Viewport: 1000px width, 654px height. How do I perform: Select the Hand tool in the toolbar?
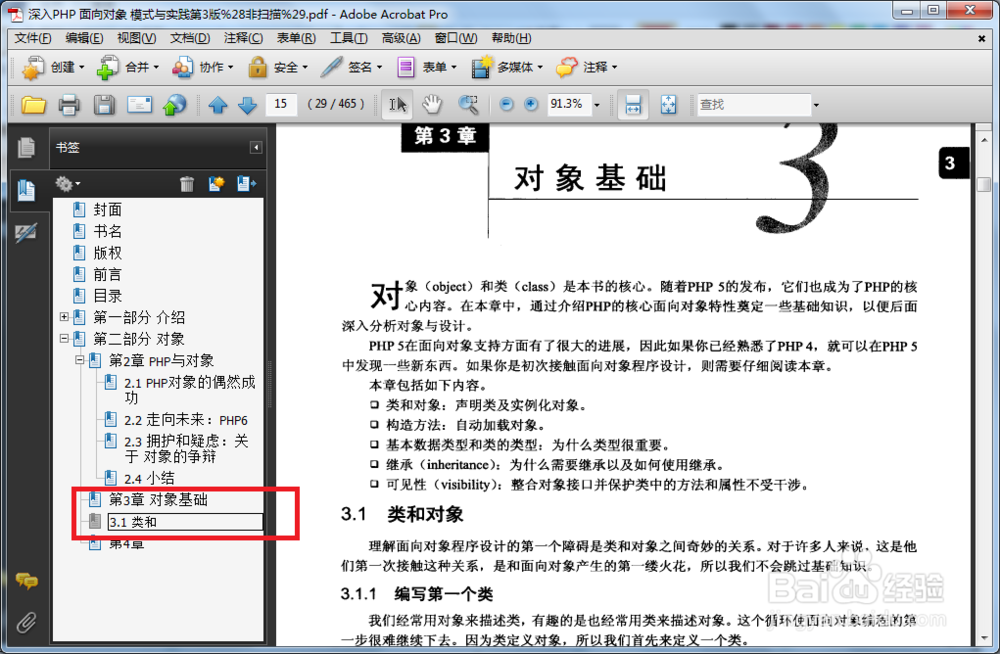(x=434, y=104)
